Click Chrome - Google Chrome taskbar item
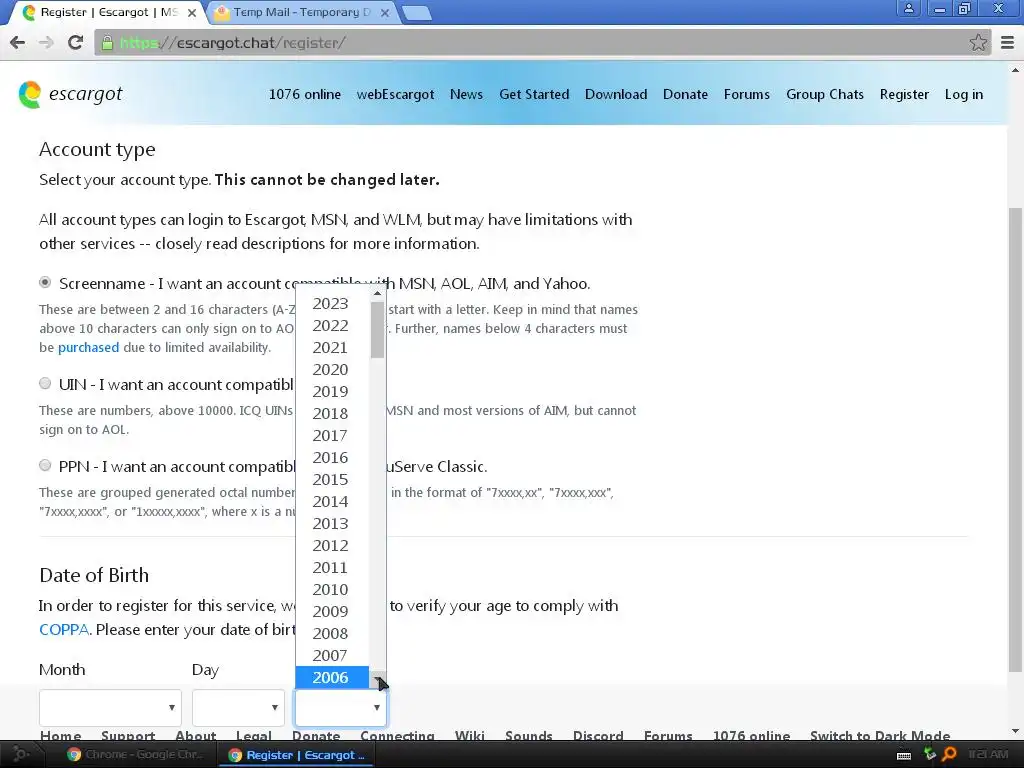 134,755
